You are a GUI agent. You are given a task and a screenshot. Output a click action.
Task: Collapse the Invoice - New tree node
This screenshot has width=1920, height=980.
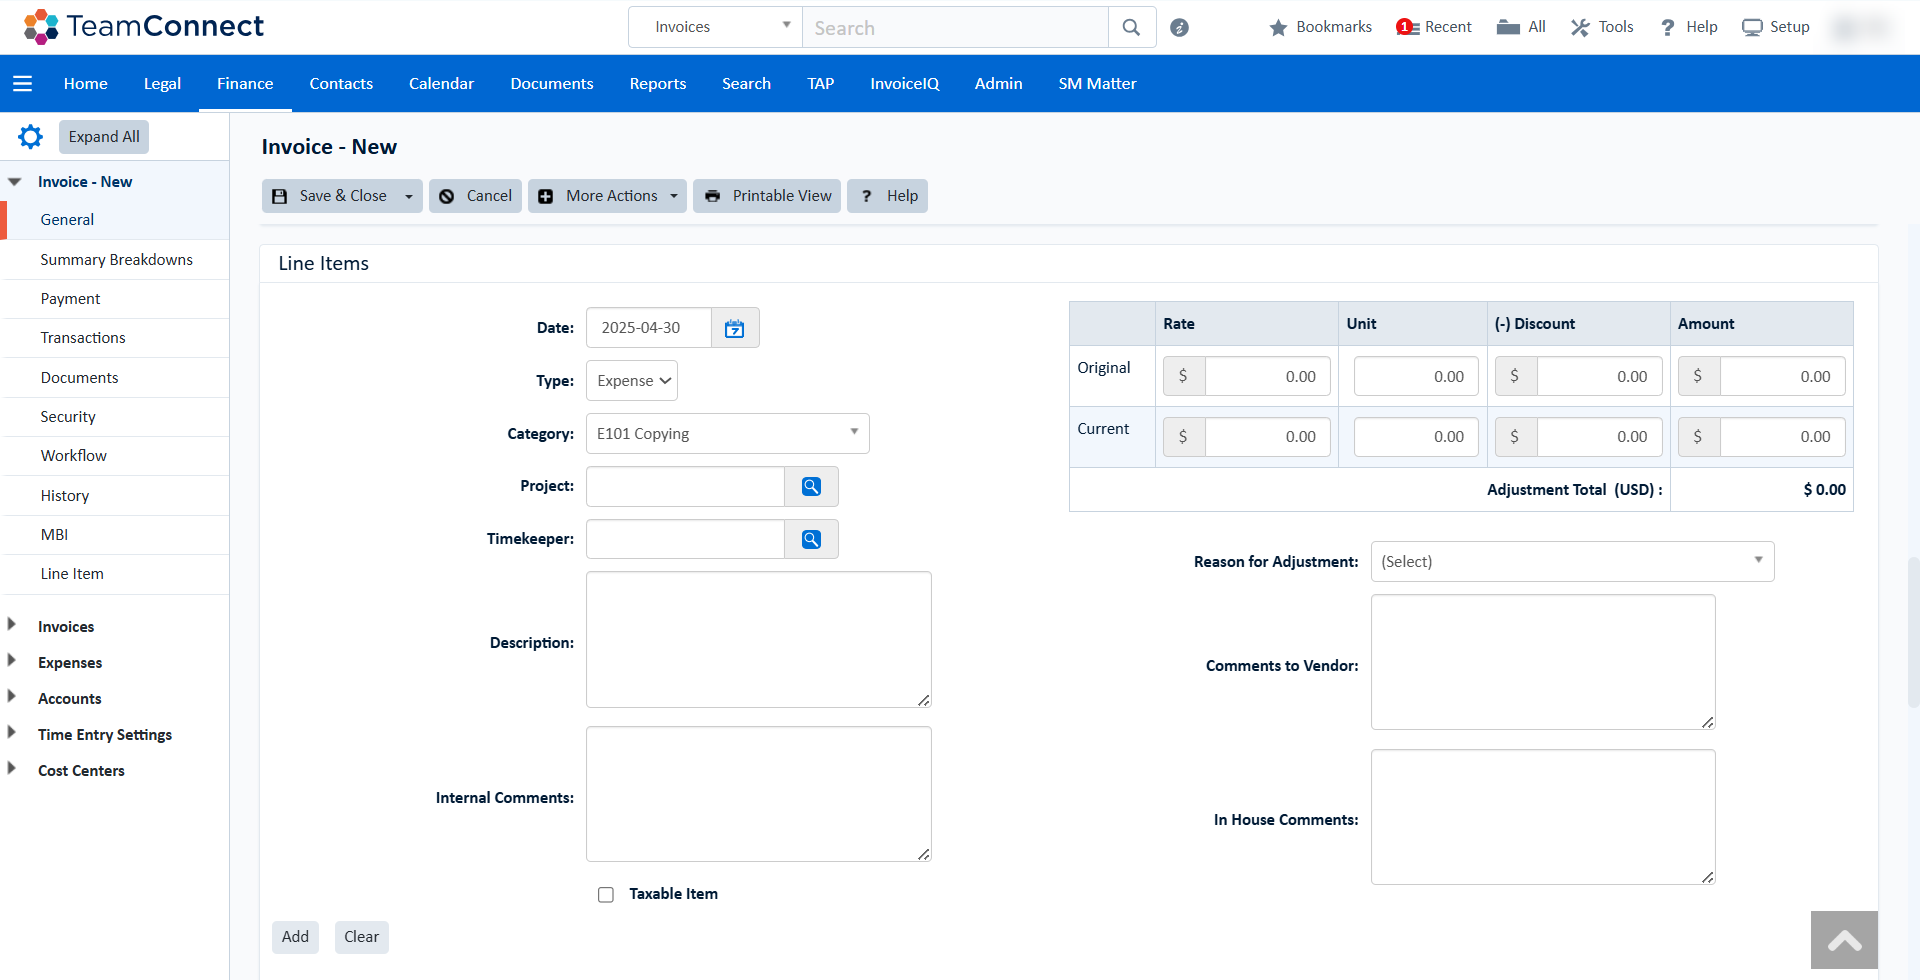point(14,182)
